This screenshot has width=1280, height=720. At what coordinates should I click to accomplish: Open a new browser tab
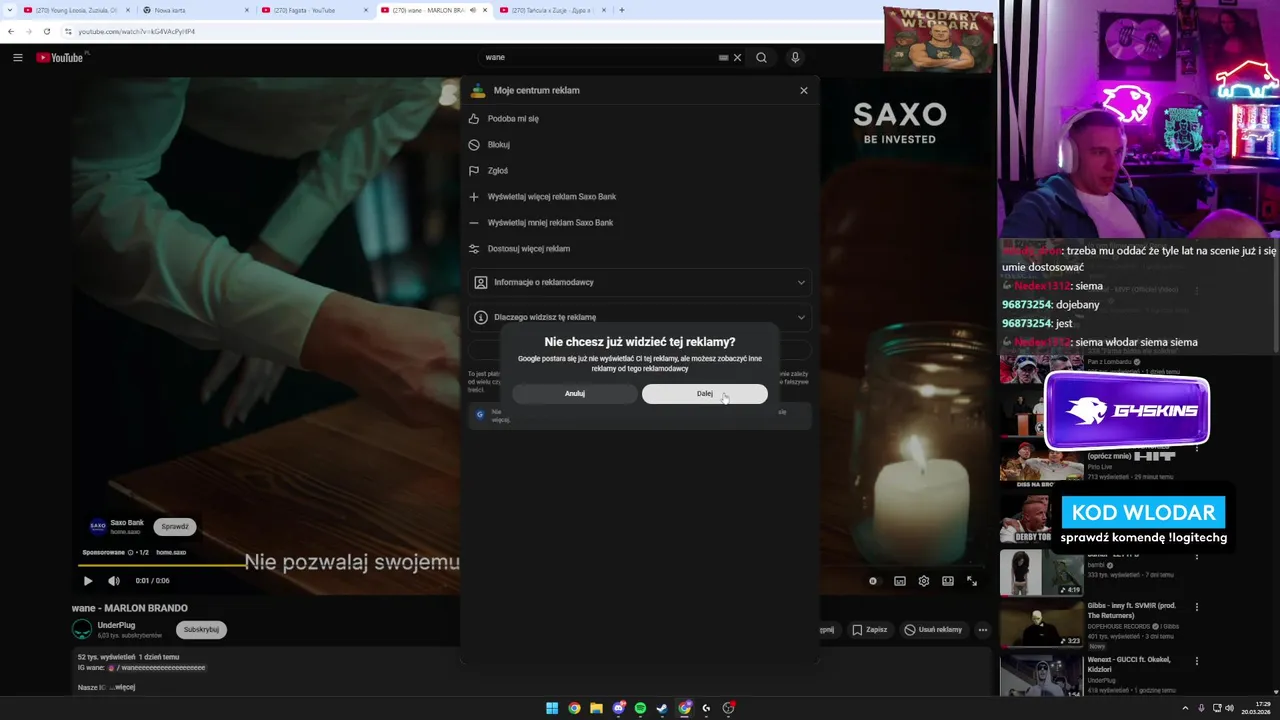(621, 10)
